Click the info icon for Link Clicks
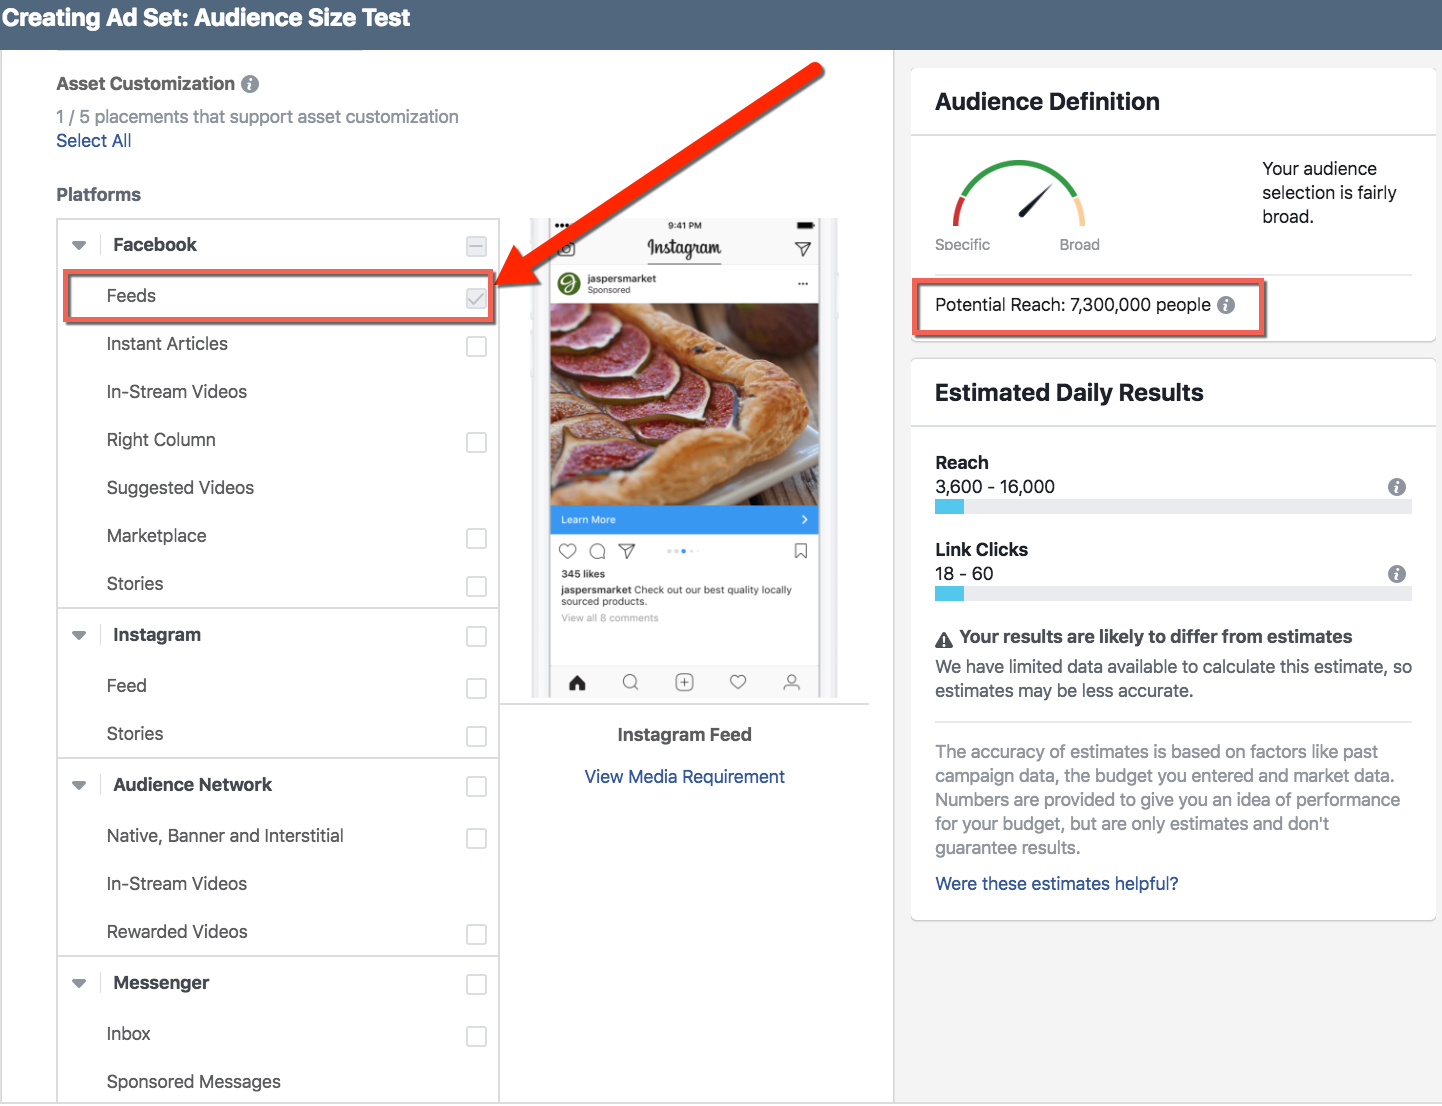The image size is (1442, 1106). pyautogui.click(x=1397, y=574)
